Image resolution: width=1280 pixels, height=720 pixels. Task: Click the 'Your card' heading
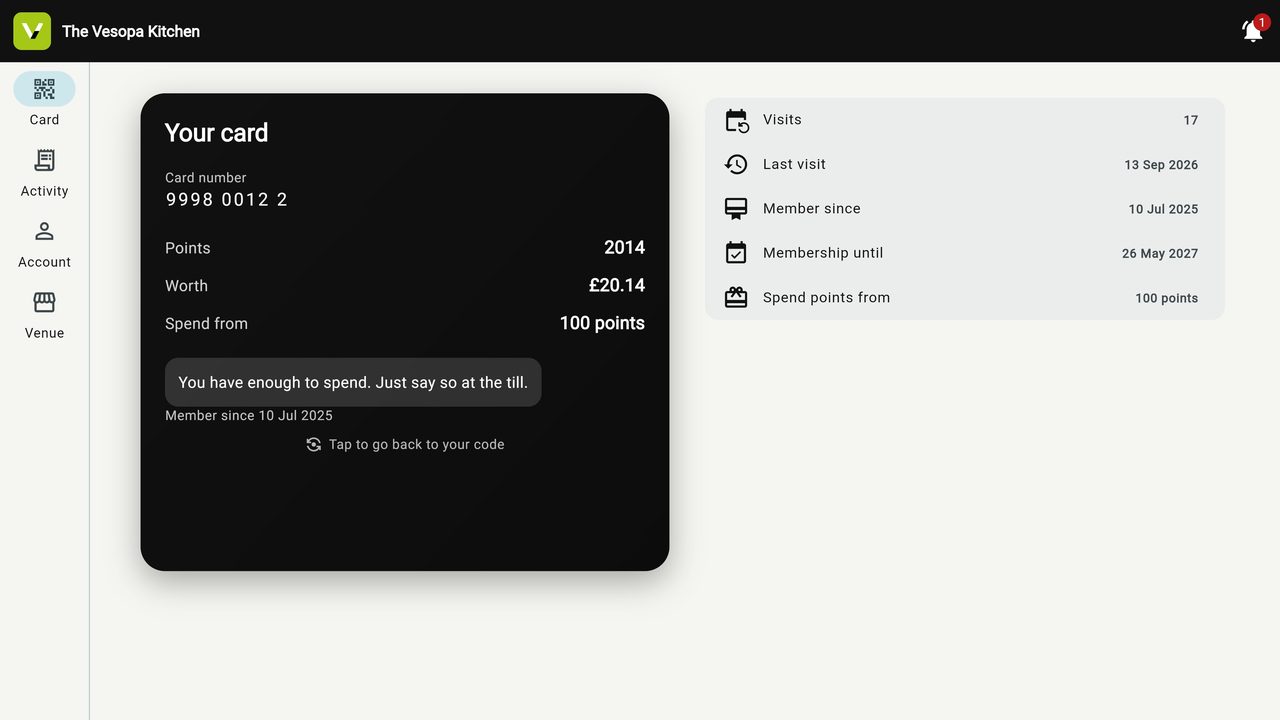pos(216,133)
